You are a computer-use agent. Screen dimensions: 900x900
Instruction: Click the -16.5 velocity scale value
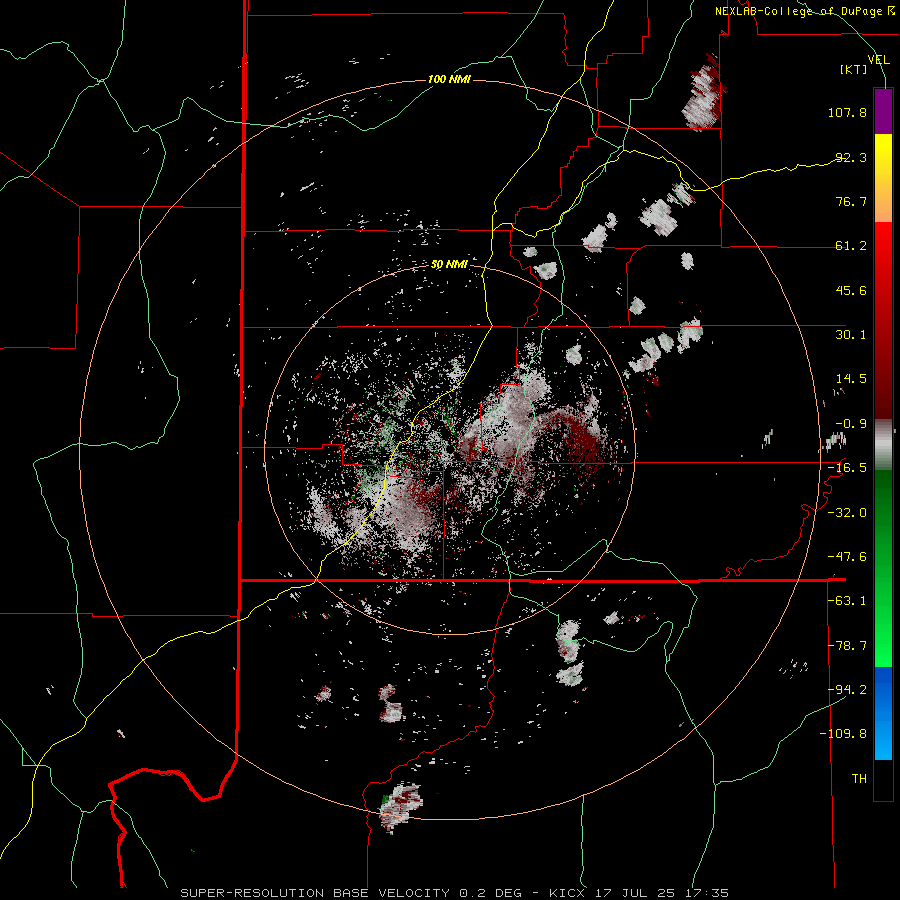coord(847,468)
